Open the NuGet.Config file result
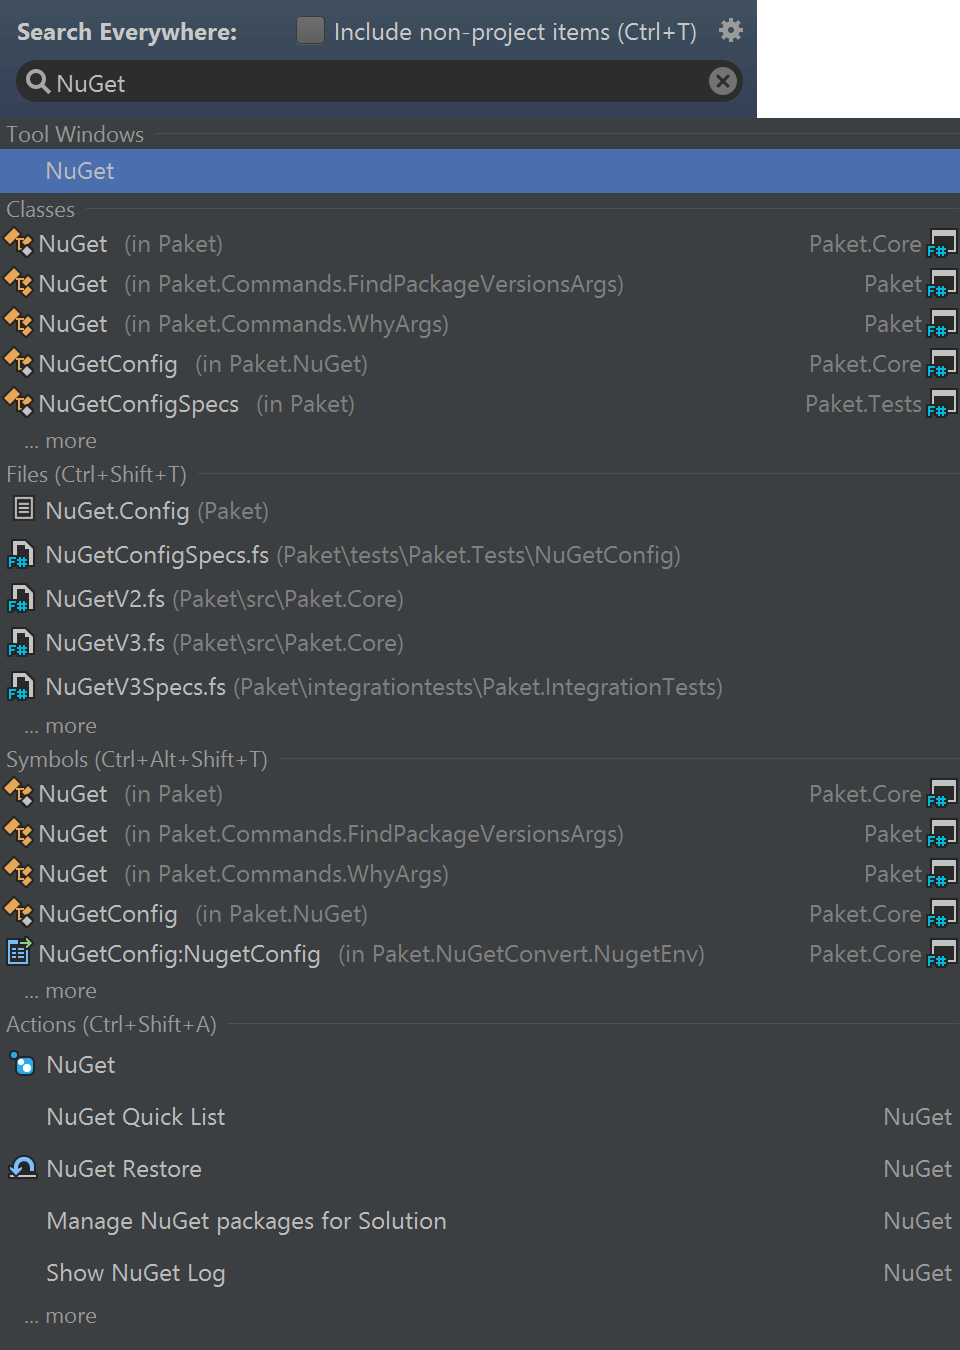The width and height of the screenshot is (960, 1350). (480, 511)
